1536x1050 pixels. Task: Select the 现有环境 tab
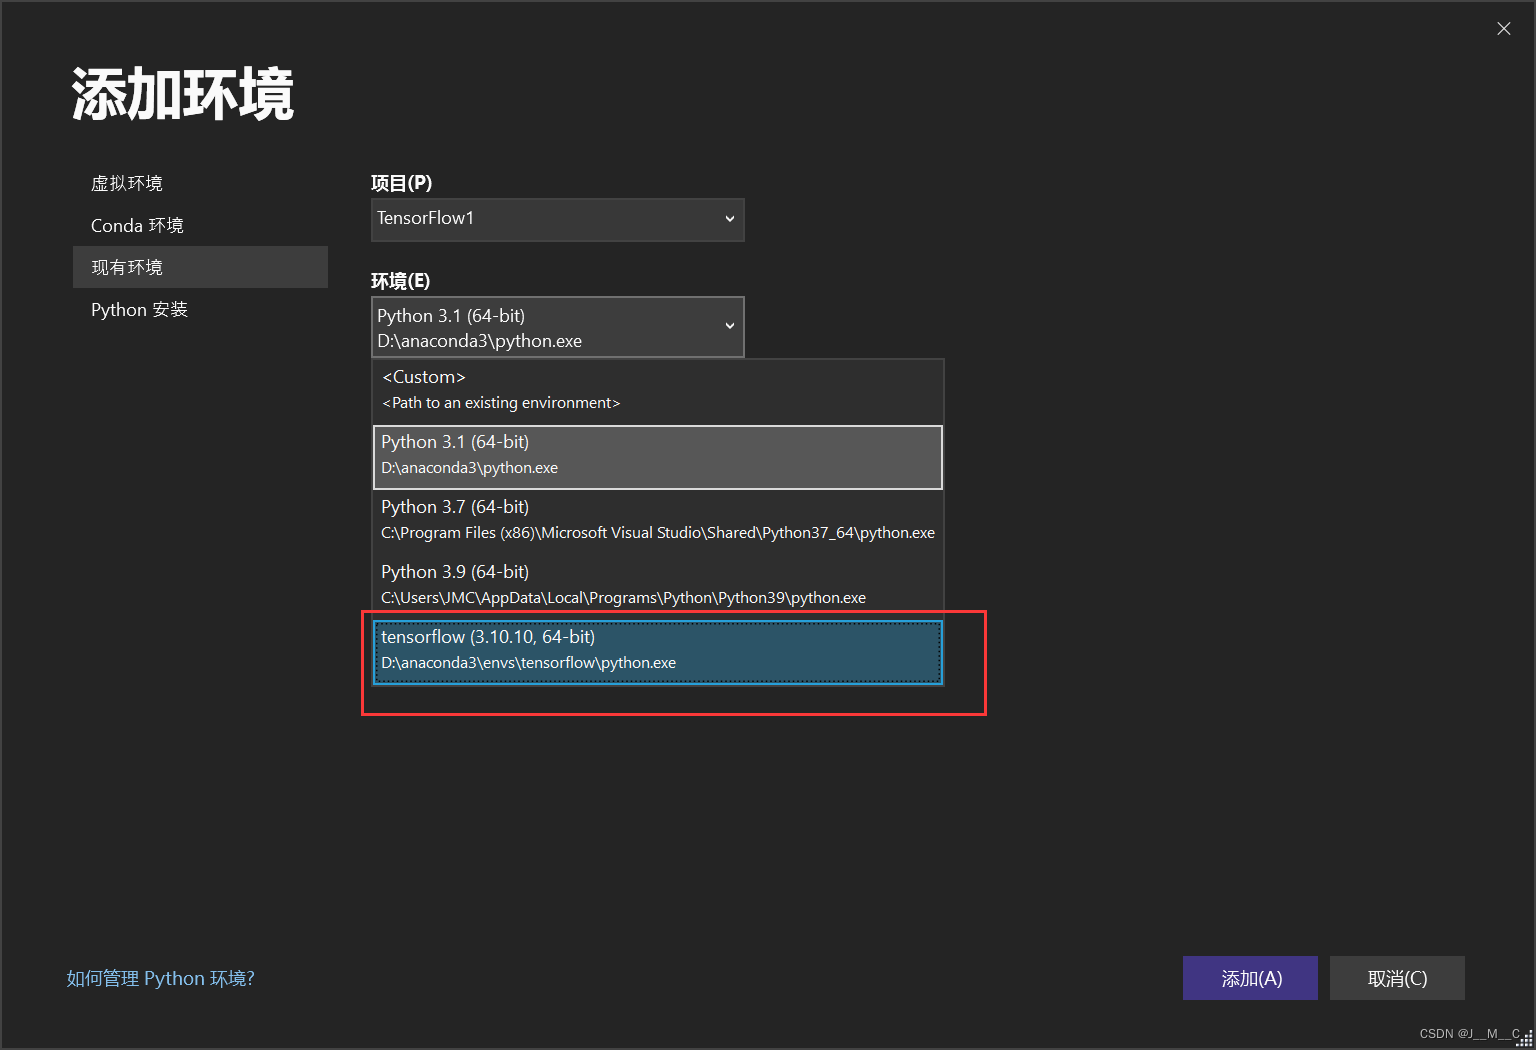click(200, 267)
